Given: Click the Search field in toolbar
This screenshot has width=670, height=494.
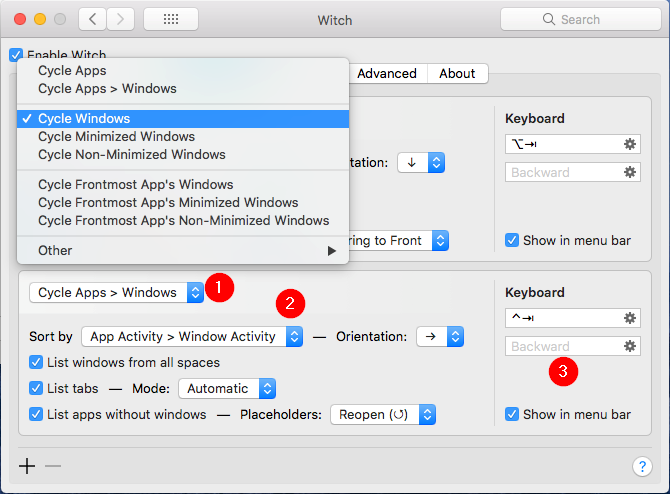Looking at the screenshot, I should (x=581, y=19).
